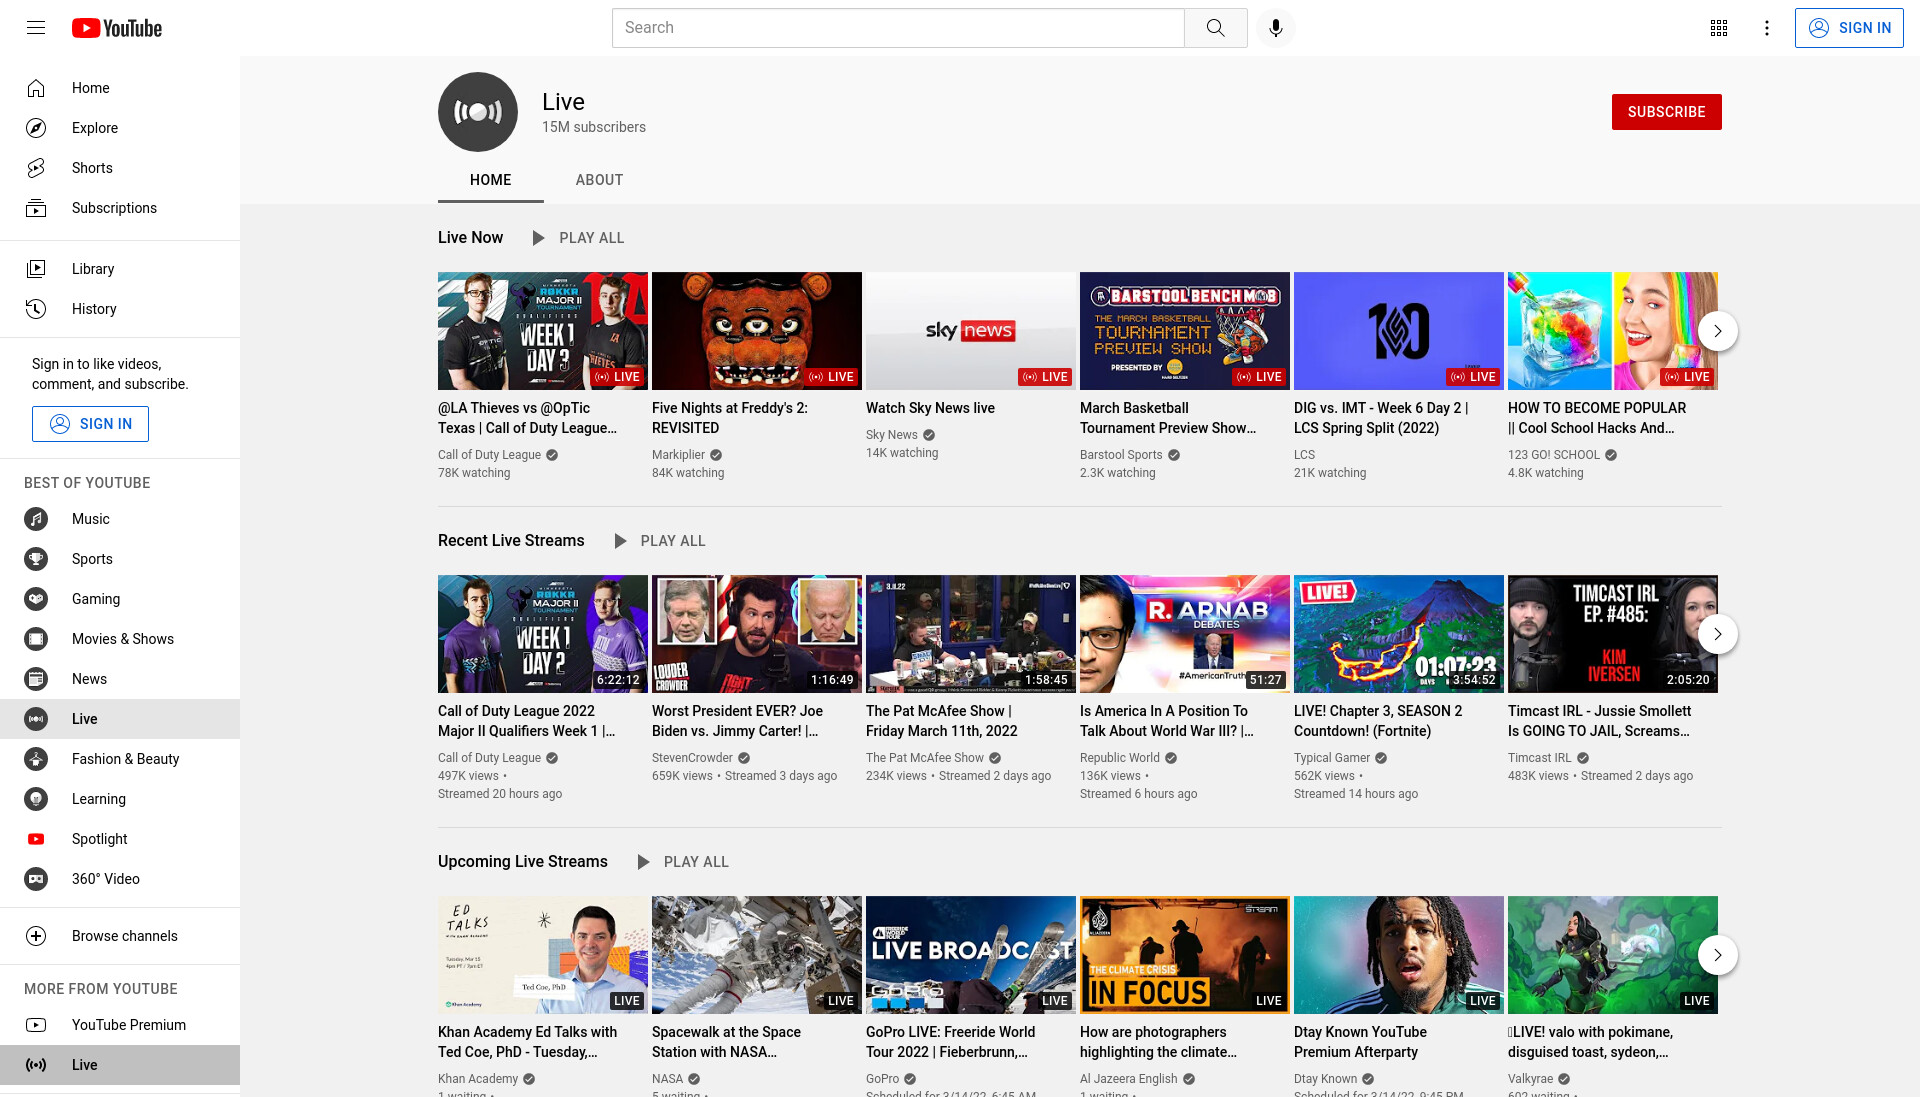Viewport: 1920px width, 1097px height.
Task: Switch to the ABOUT tab
Action: click(x=599, y=180)
